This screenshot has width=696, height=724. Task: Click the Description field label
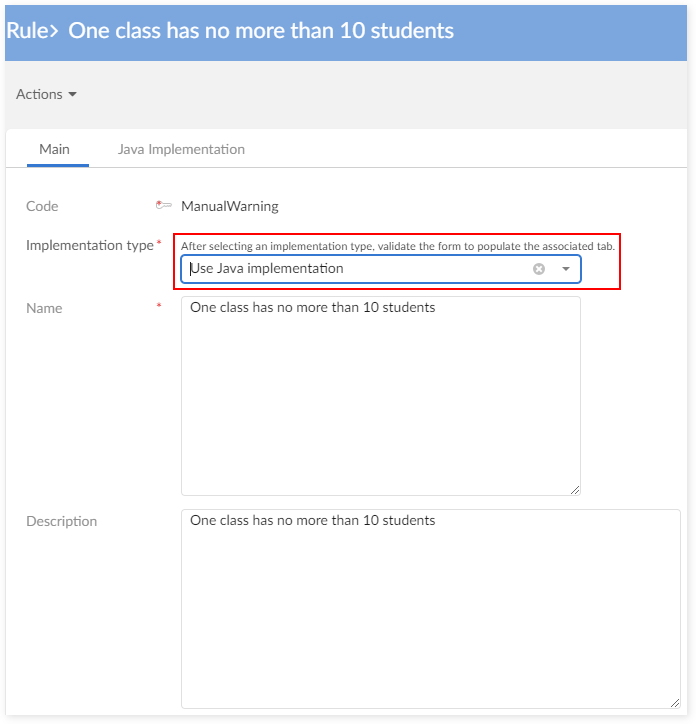pyautogui.click(x=61, y=521)
